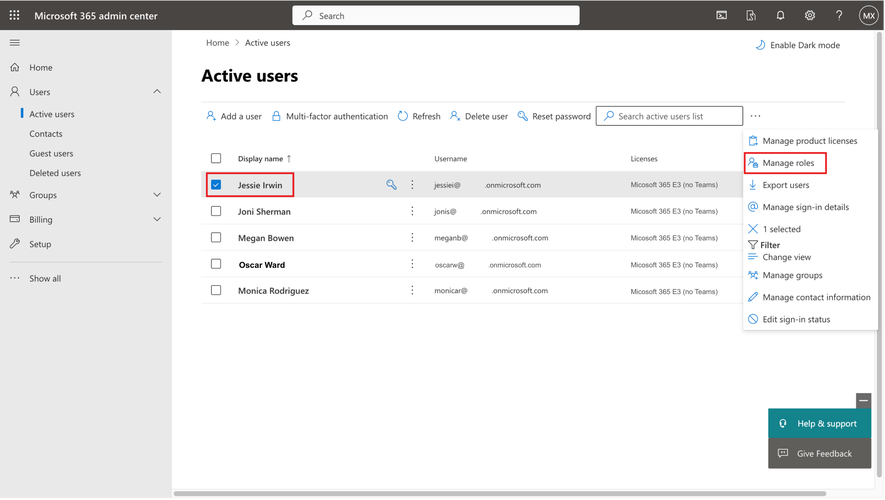Uncheck the Jessie Irwin checkbox
The height and width of the screenshot is (500, 885).
pos(216,185)
